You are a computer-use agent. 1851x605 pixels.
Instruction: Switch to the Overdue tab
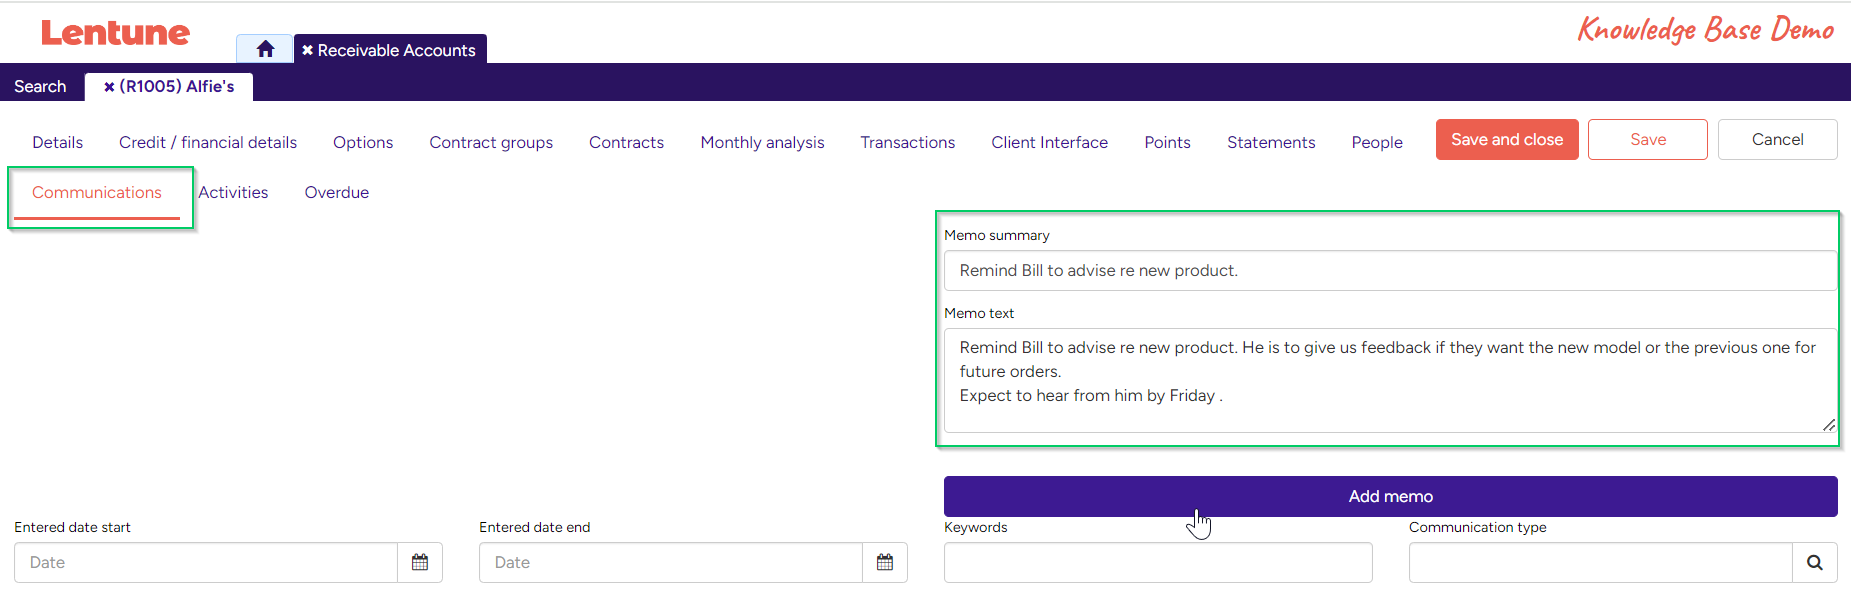[337, 192]
